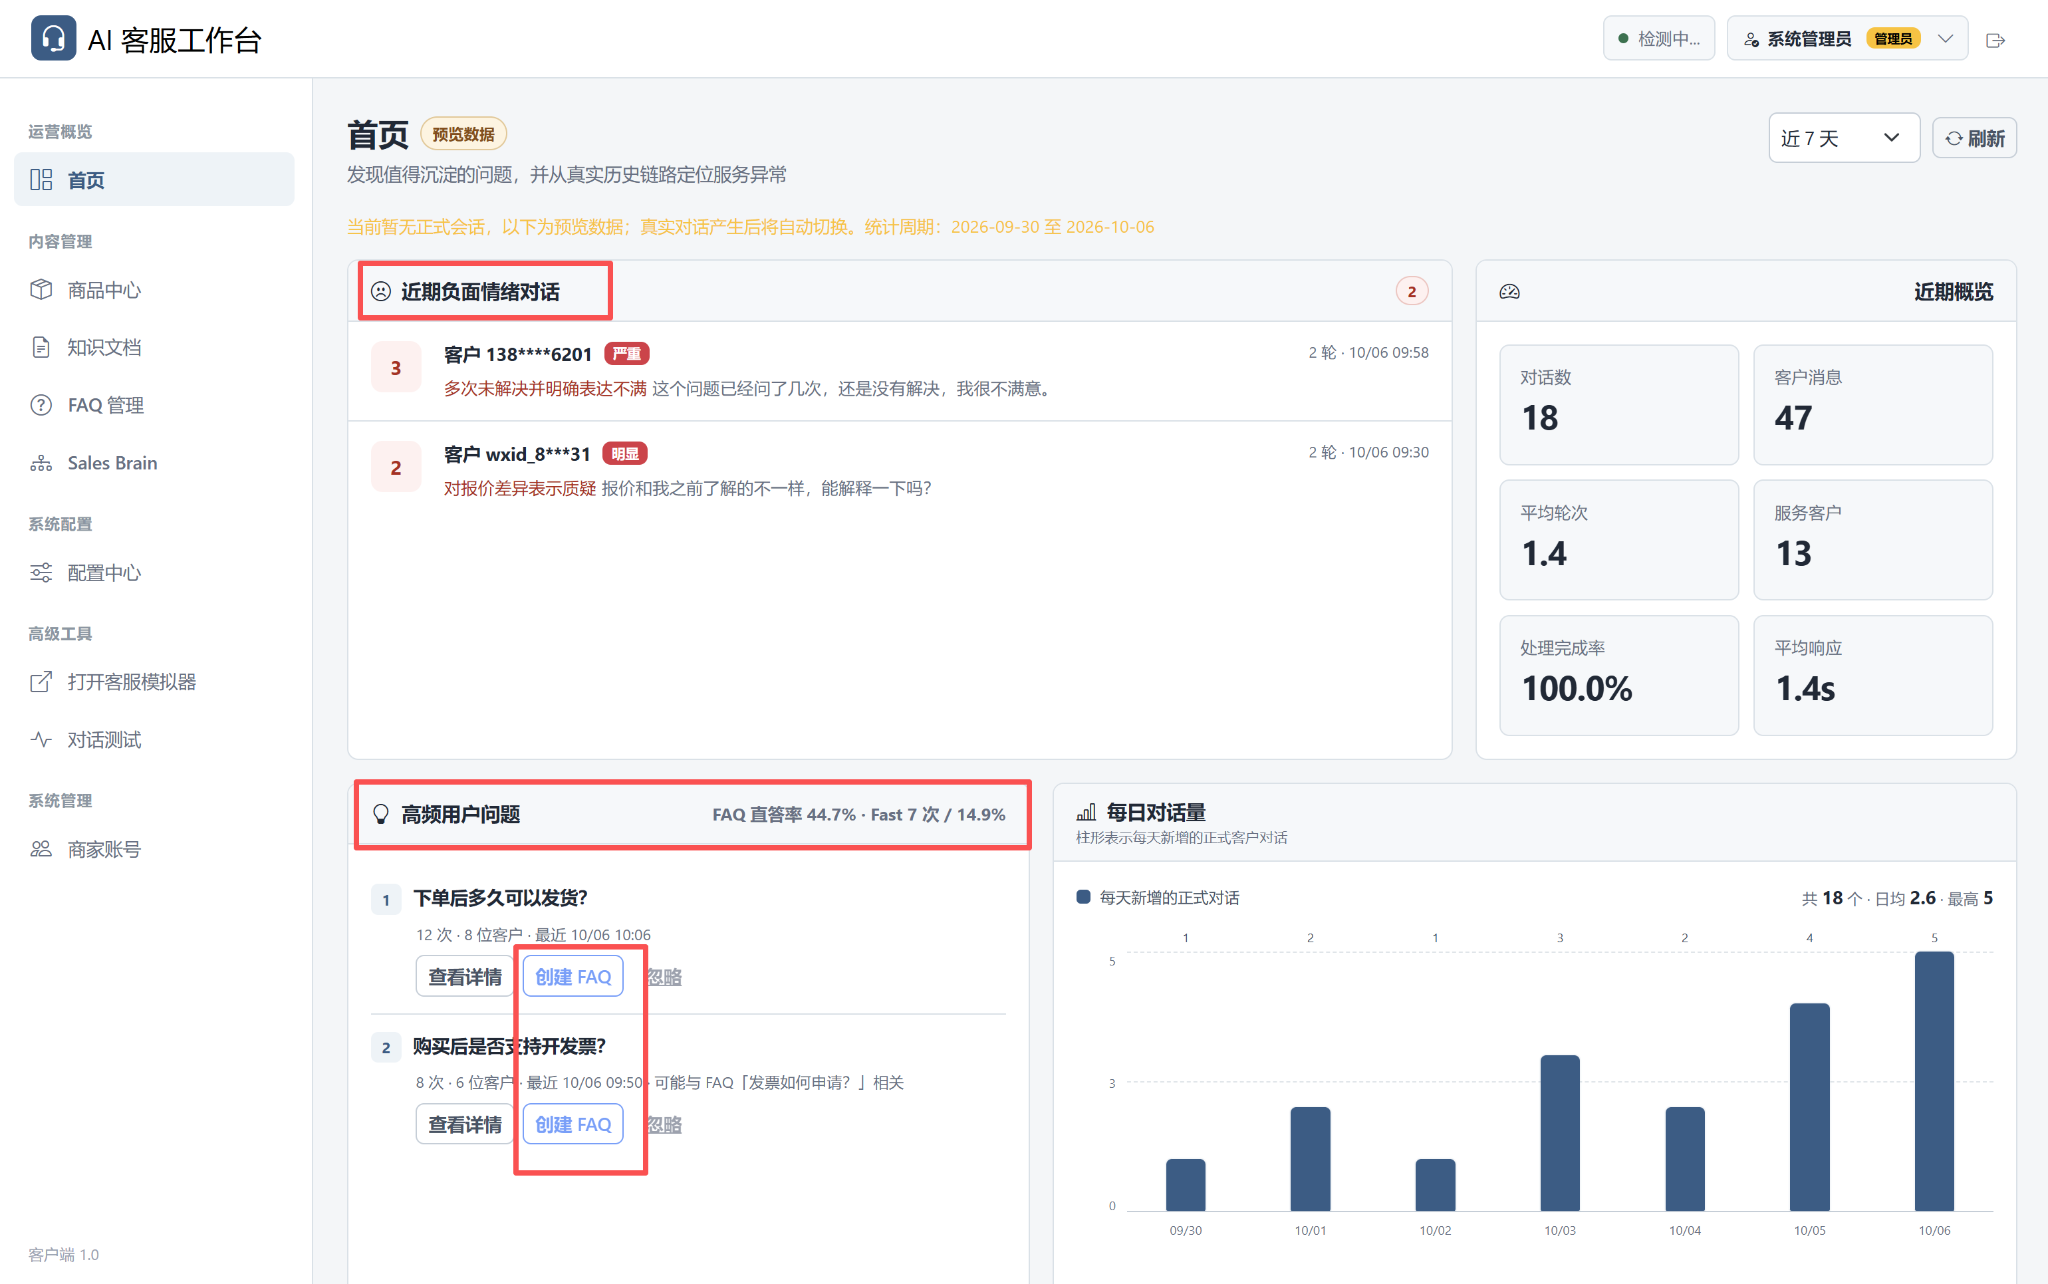Open the 近 7 天 period dropdown
This screenshot has width=2048, height=1284.
point(1844,138)
